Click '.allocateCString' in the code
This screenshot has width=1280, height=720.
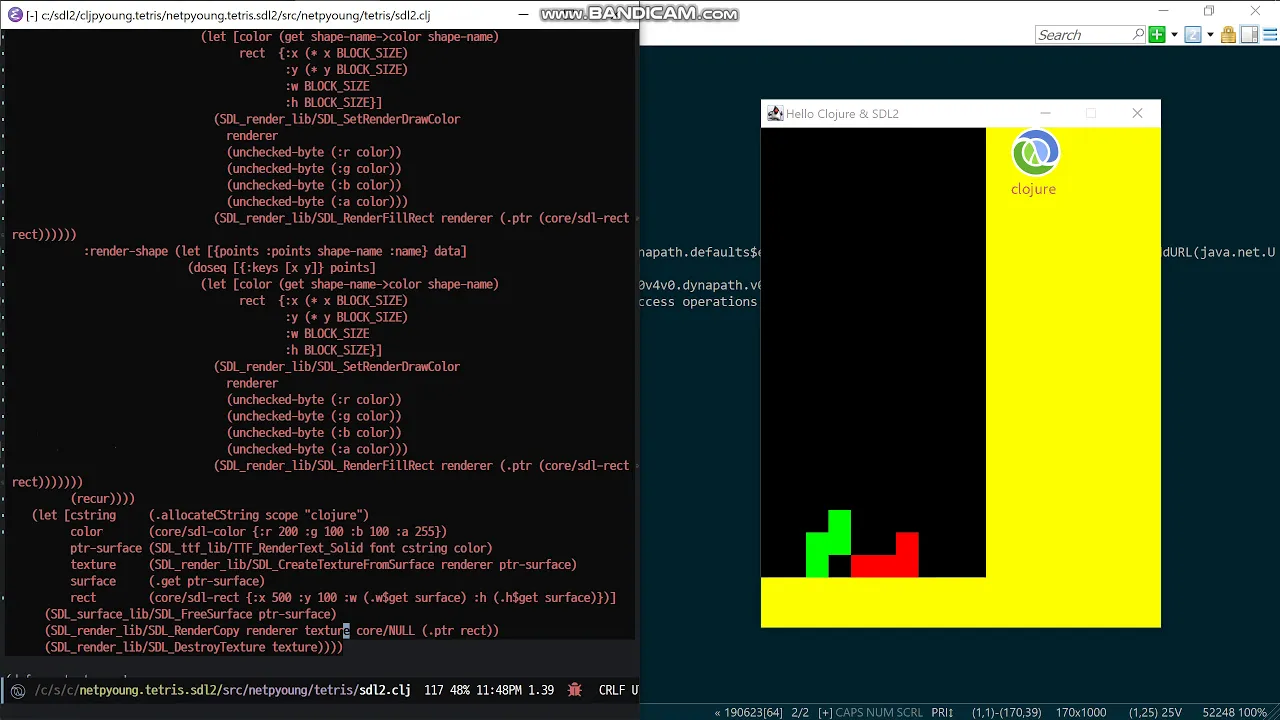coord(206,515)
